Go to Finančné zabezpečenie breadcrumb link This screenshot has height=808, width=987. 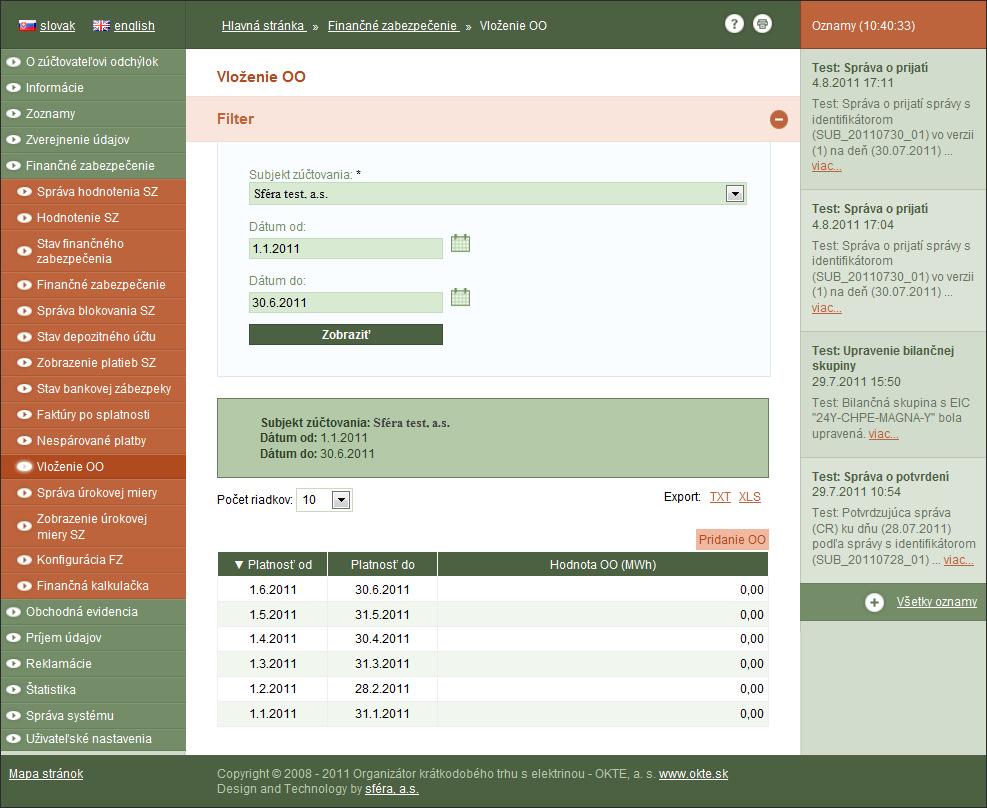393,26
